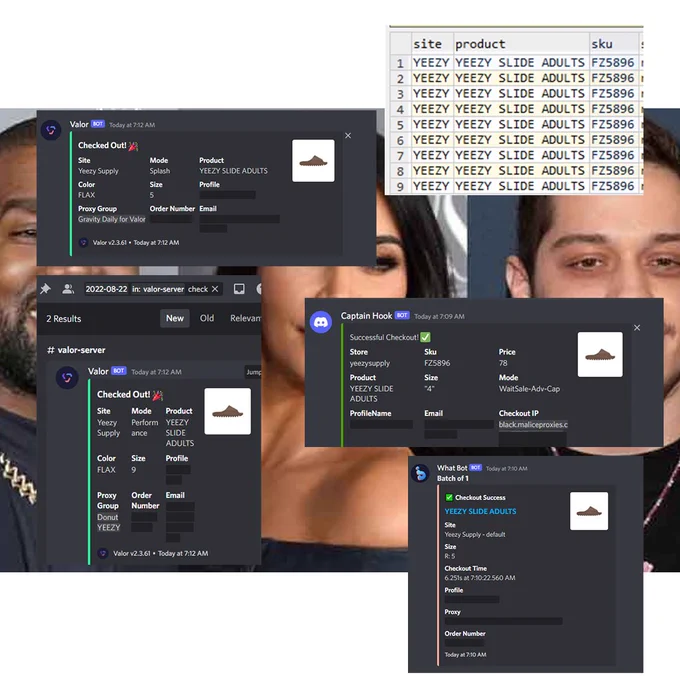Click Valor v2.3.61 footer icon in Splash embed
Viewport: 680px width, 680px height.
(84, 242)
